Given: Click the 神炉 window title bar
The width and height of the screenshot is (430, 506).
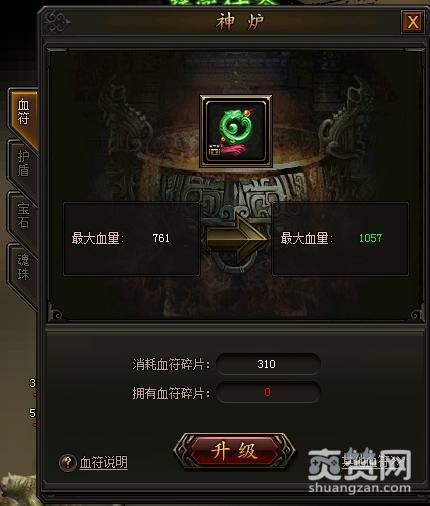Looking at the screenshot, I should tap(233, 22).
